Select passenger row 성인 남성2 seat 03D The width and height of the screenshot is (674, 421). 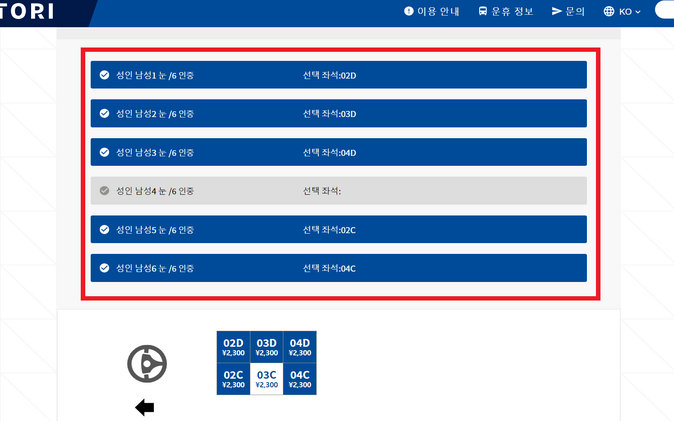pos(339,114)
